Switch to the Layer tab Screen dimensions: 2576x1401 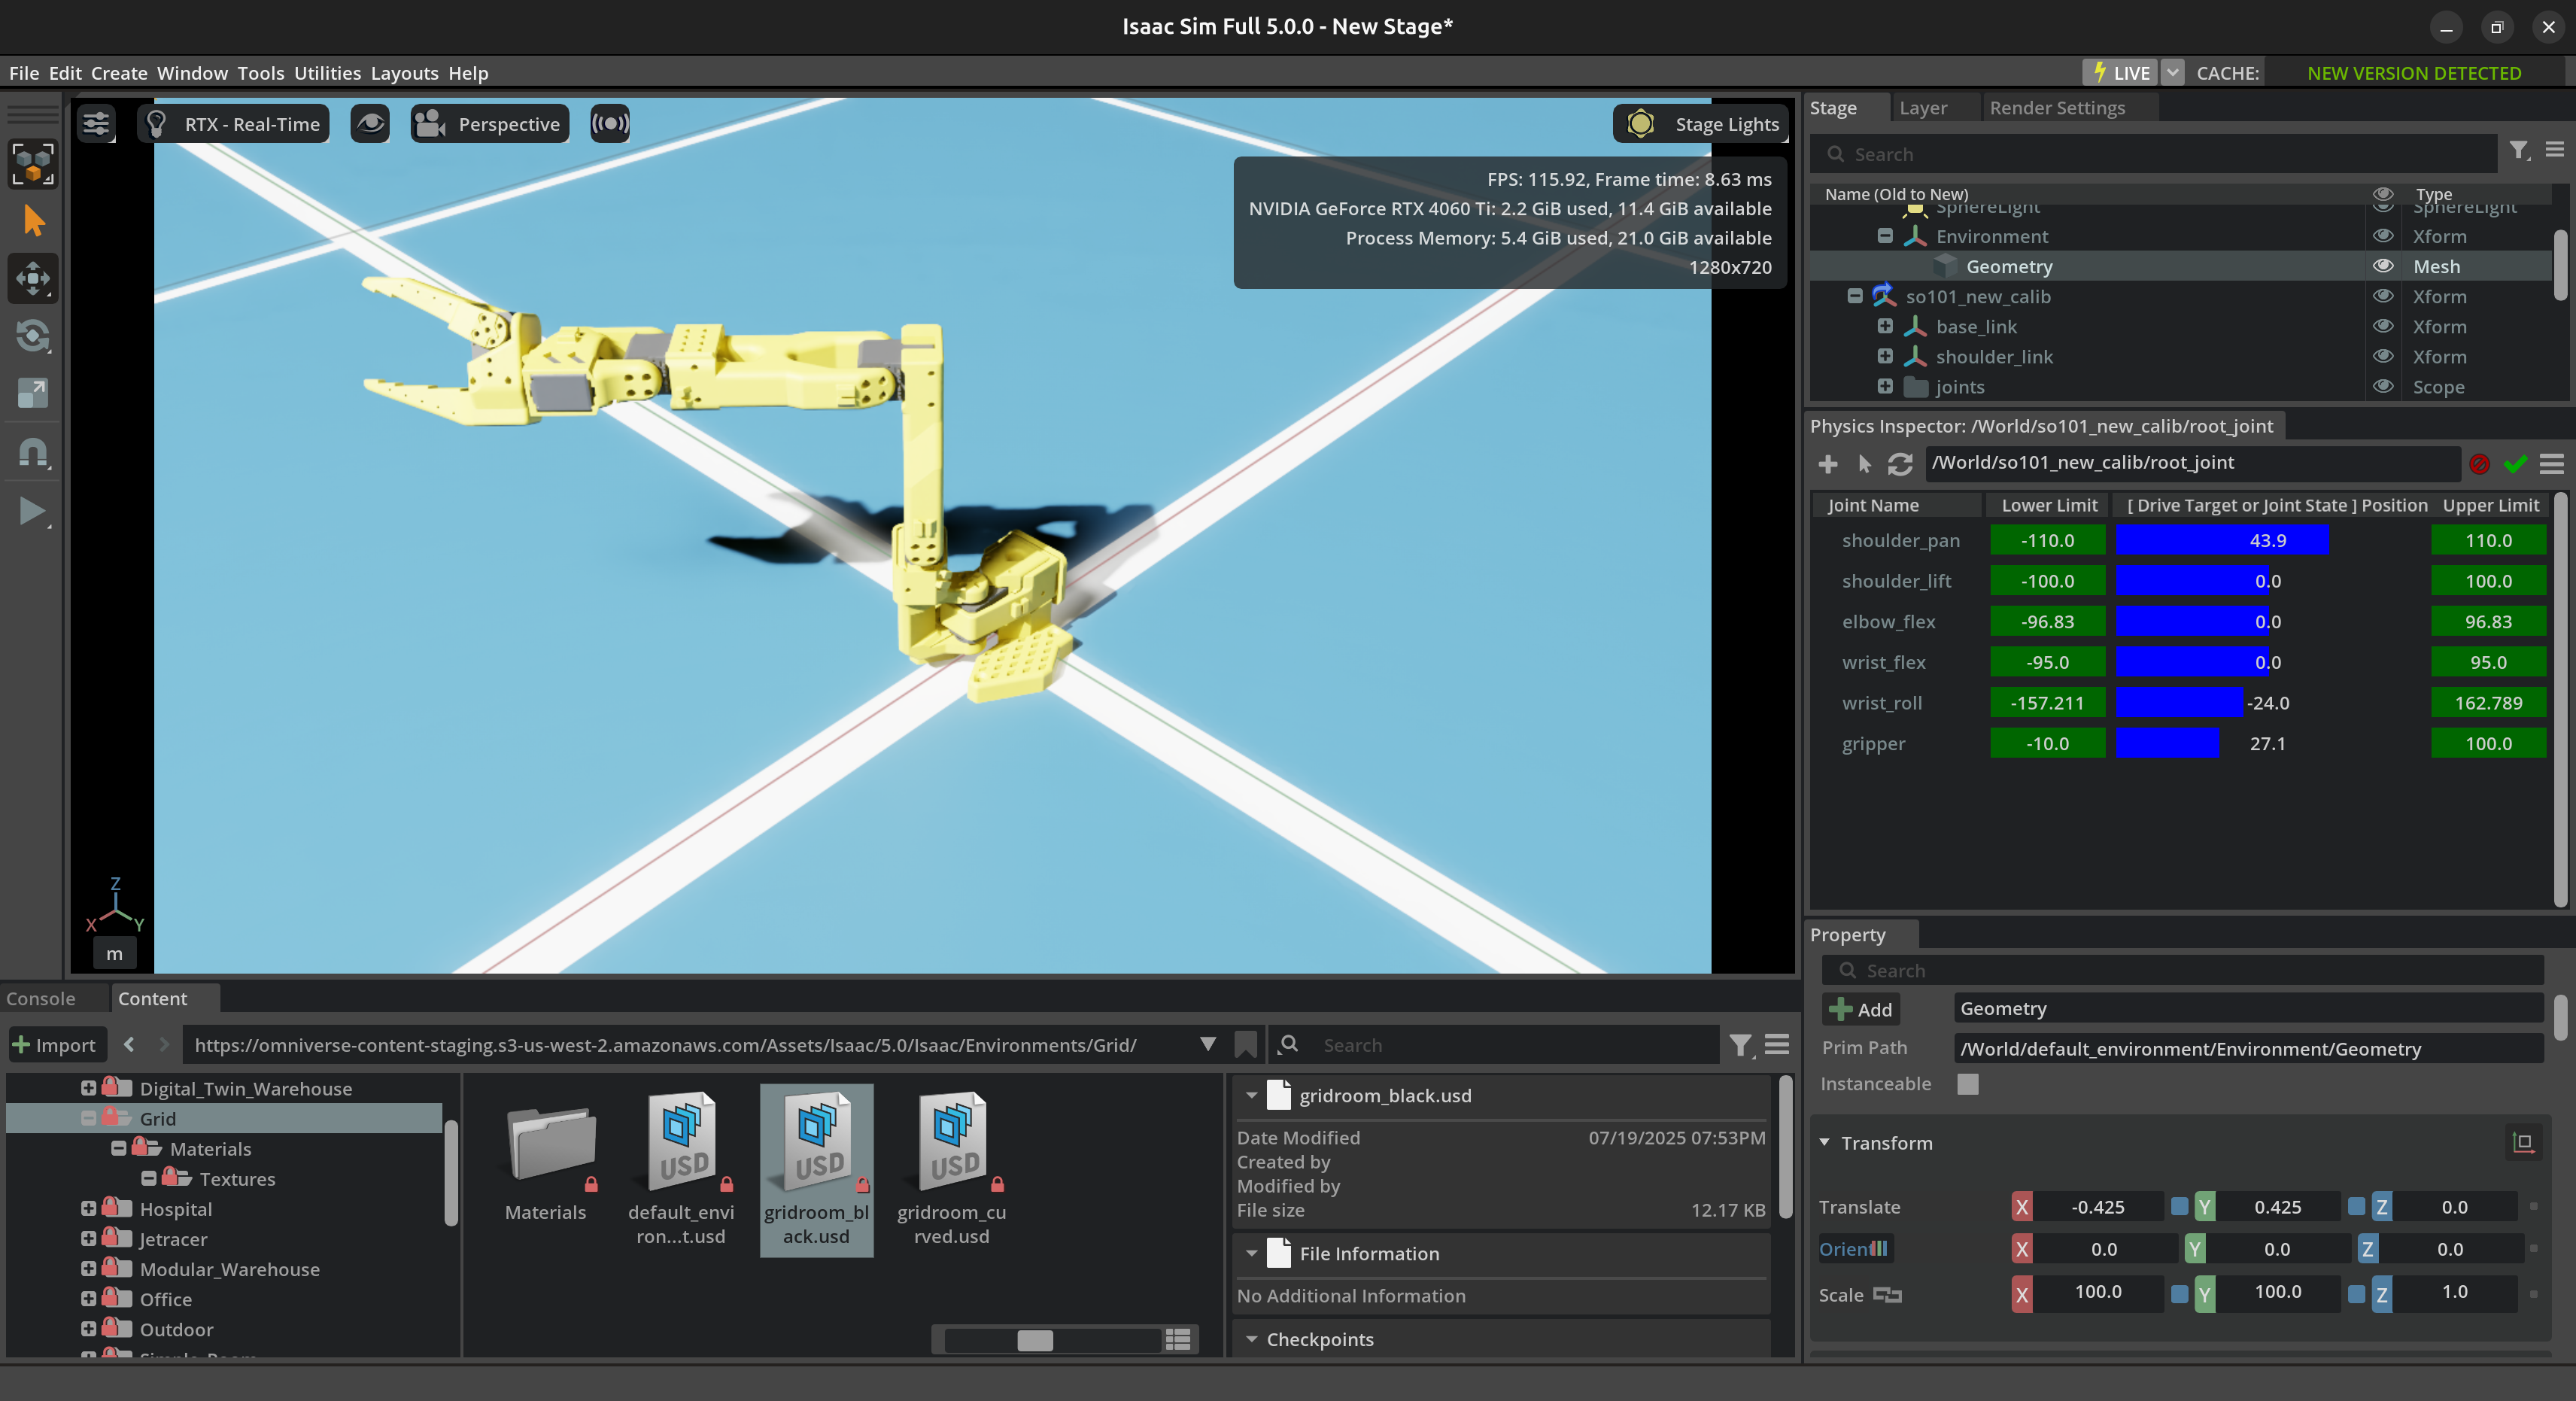pos(1922,108)
